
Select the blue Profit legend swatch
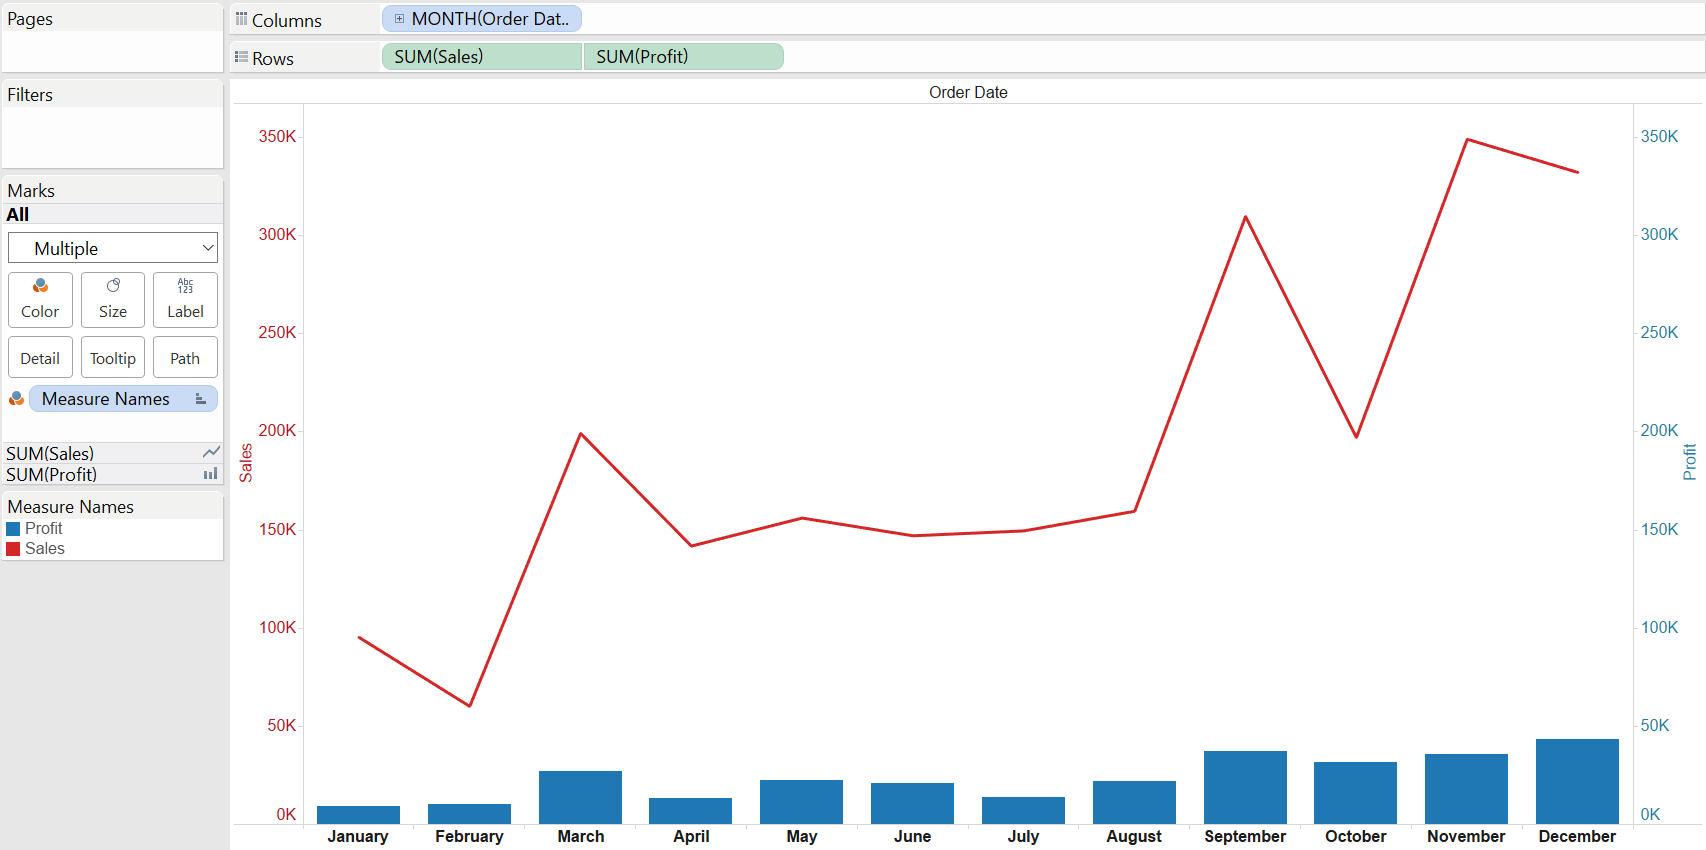[x=13, y=528]
